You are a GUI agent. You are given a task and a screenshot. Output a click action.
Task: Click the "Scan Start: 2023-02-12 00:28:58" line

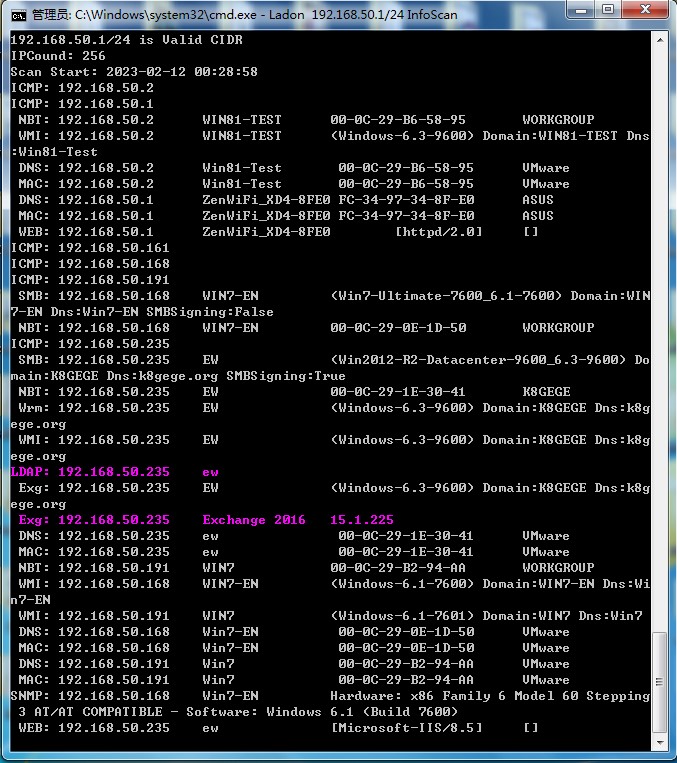pos(134,72)
